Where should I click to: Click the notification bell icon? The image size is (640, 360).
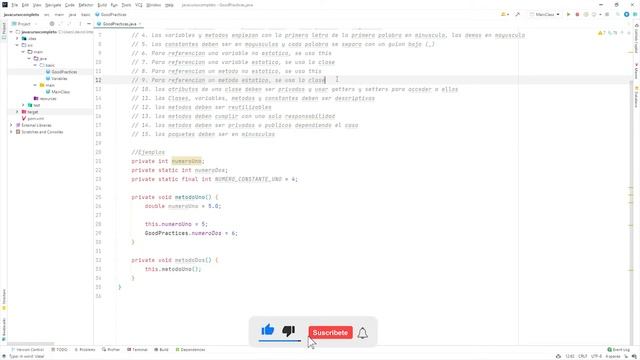pyautogui.click(x=362, y=333)
